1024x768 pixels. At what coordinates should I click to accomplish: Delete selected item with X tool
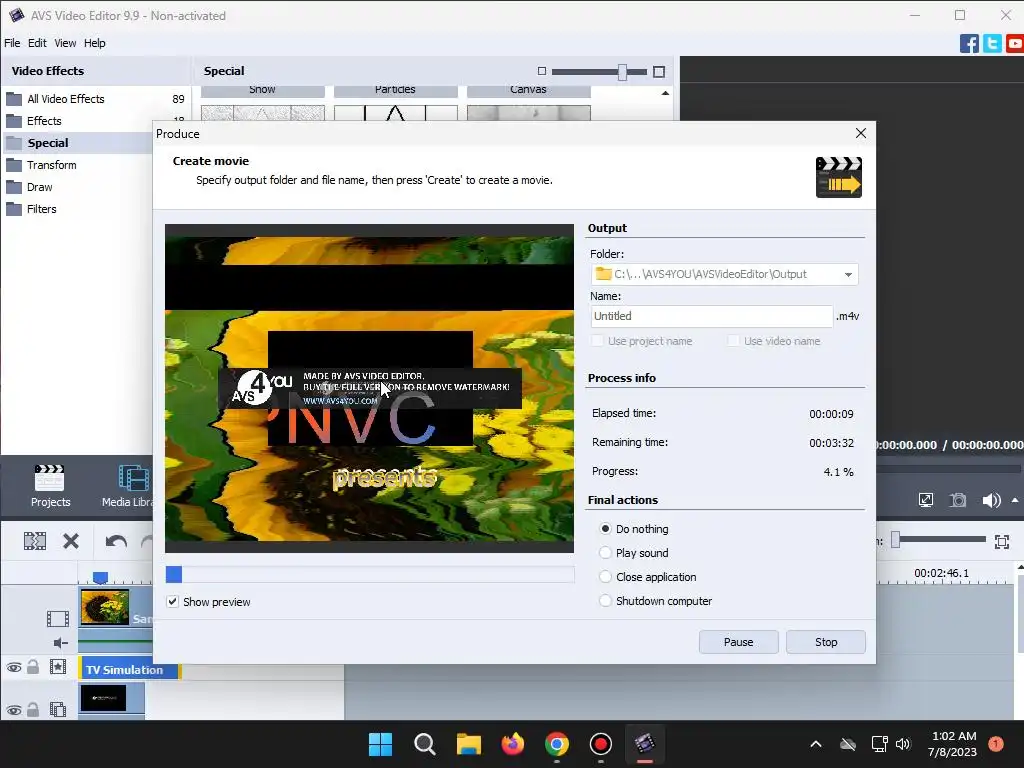pyautogui.click(x=71, y=541)
